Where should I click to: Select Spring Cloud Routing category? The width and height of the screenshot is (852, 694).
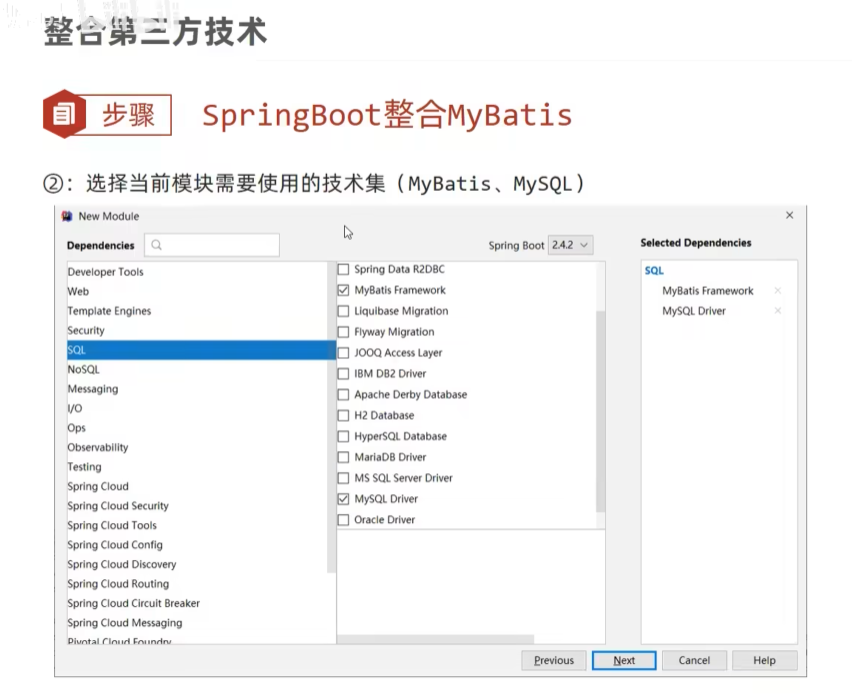click(118, 584)
